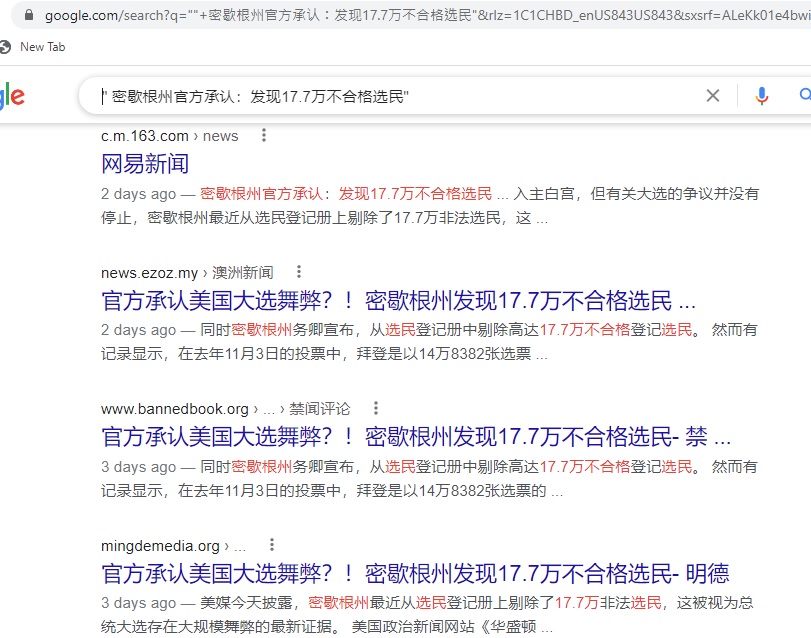Open options menu for c.m.163.com result
Image resolution: width=811 pixels, height=638 pixels.
(x=264, y=135)
